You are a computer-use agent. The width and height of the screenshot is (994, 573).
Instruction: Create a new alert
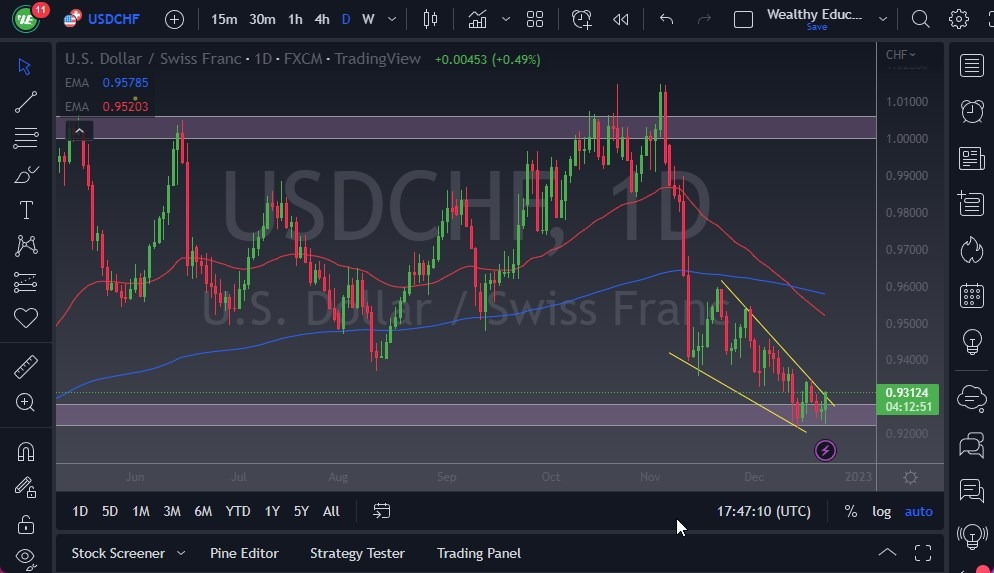(581, 20)
